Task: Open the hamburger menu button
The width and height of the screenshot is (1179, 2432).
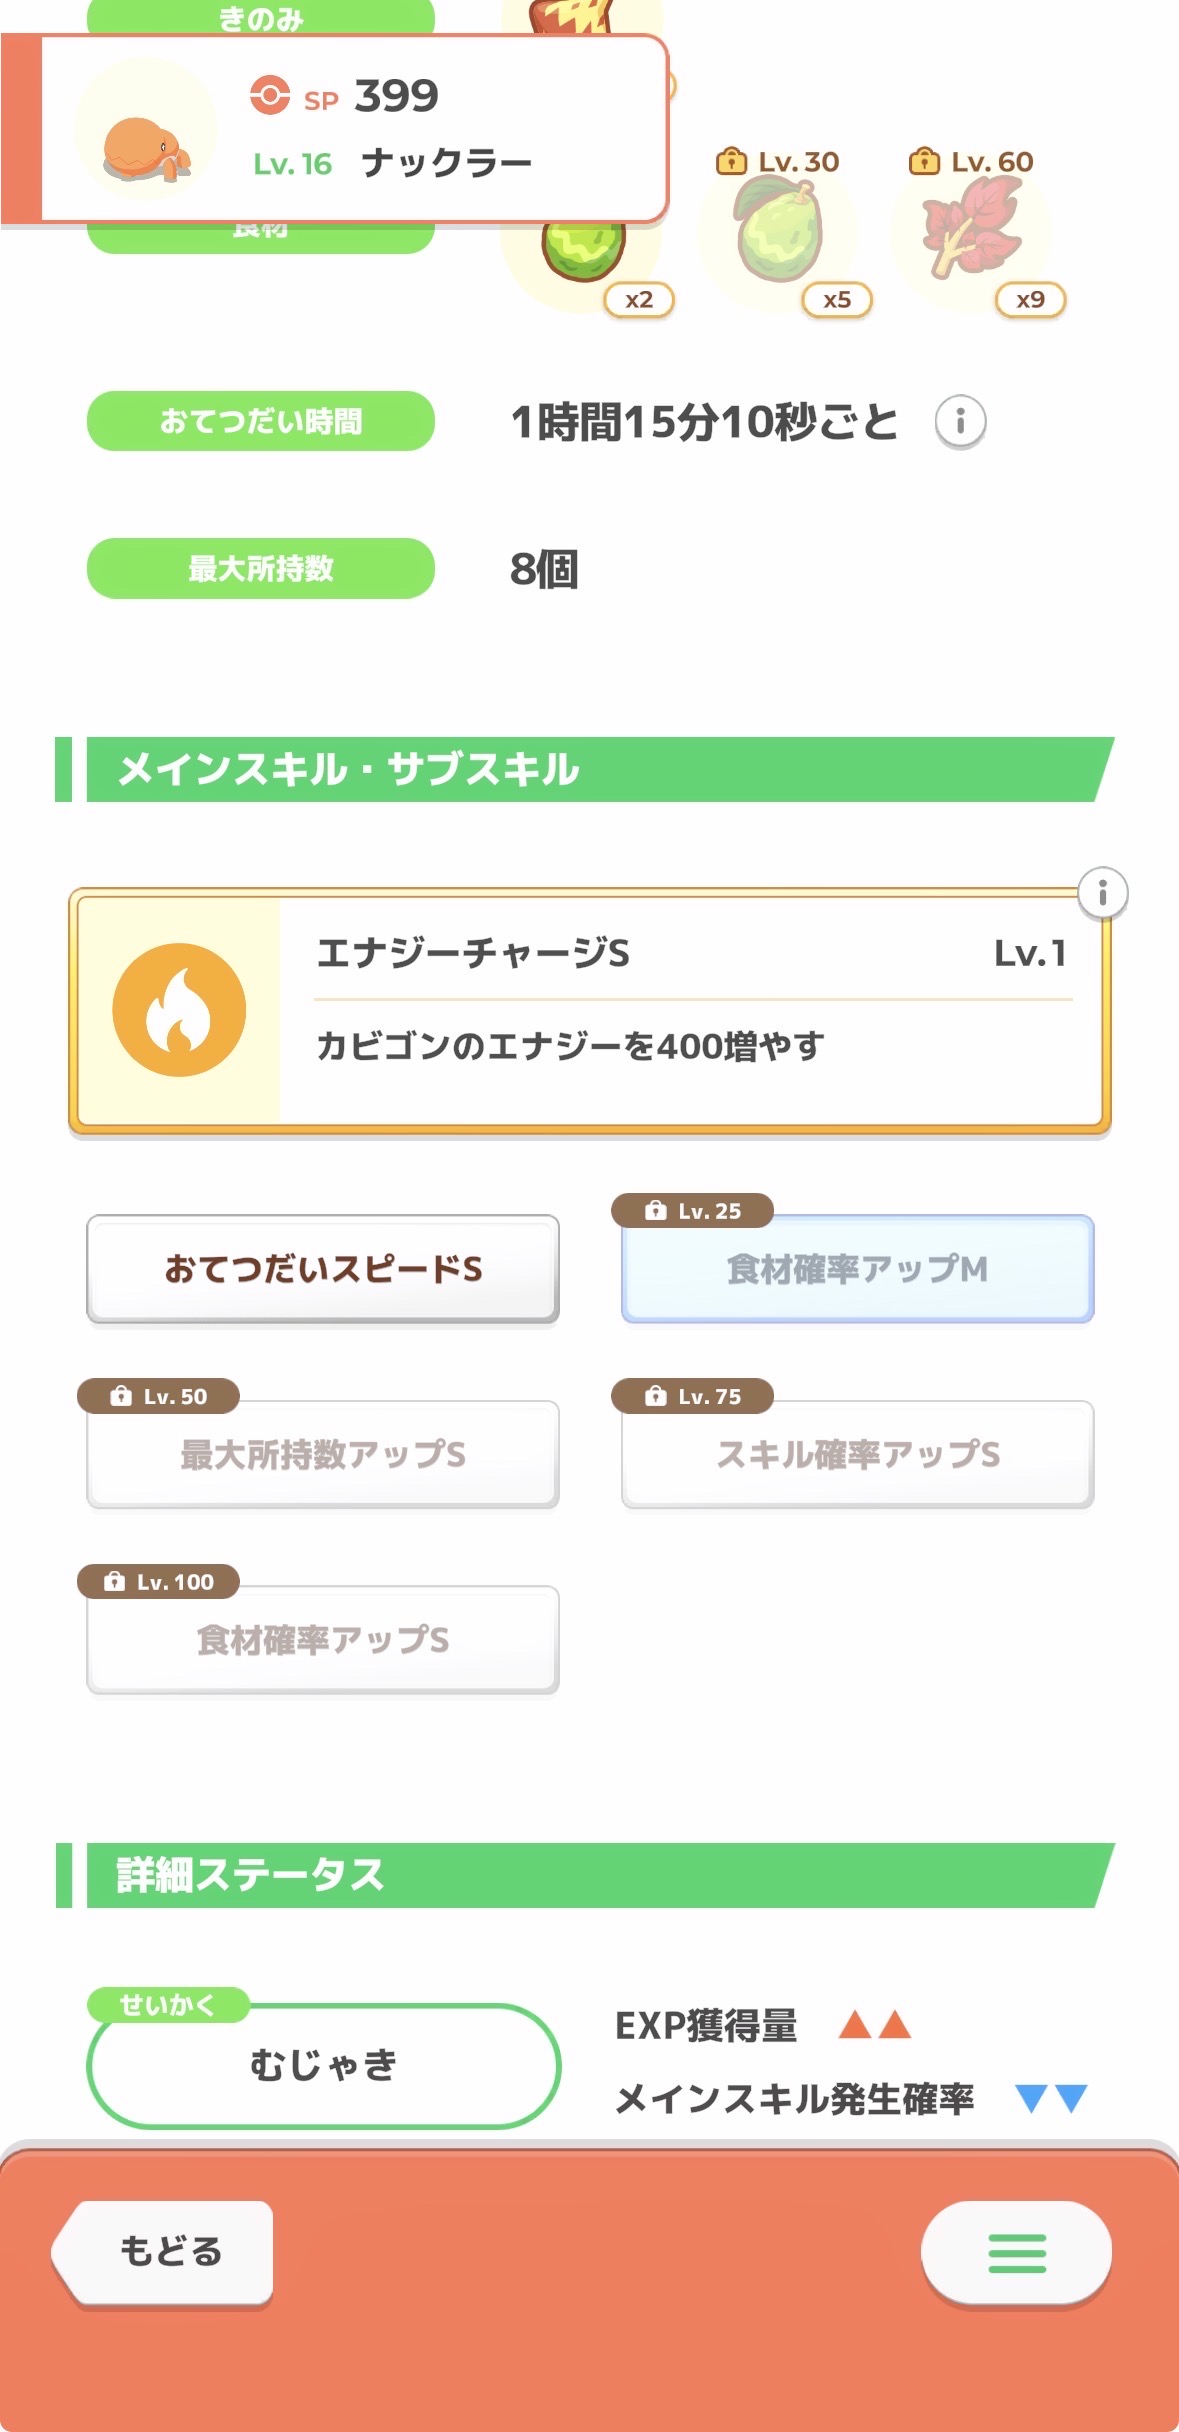Action: coord(1016,2252)
